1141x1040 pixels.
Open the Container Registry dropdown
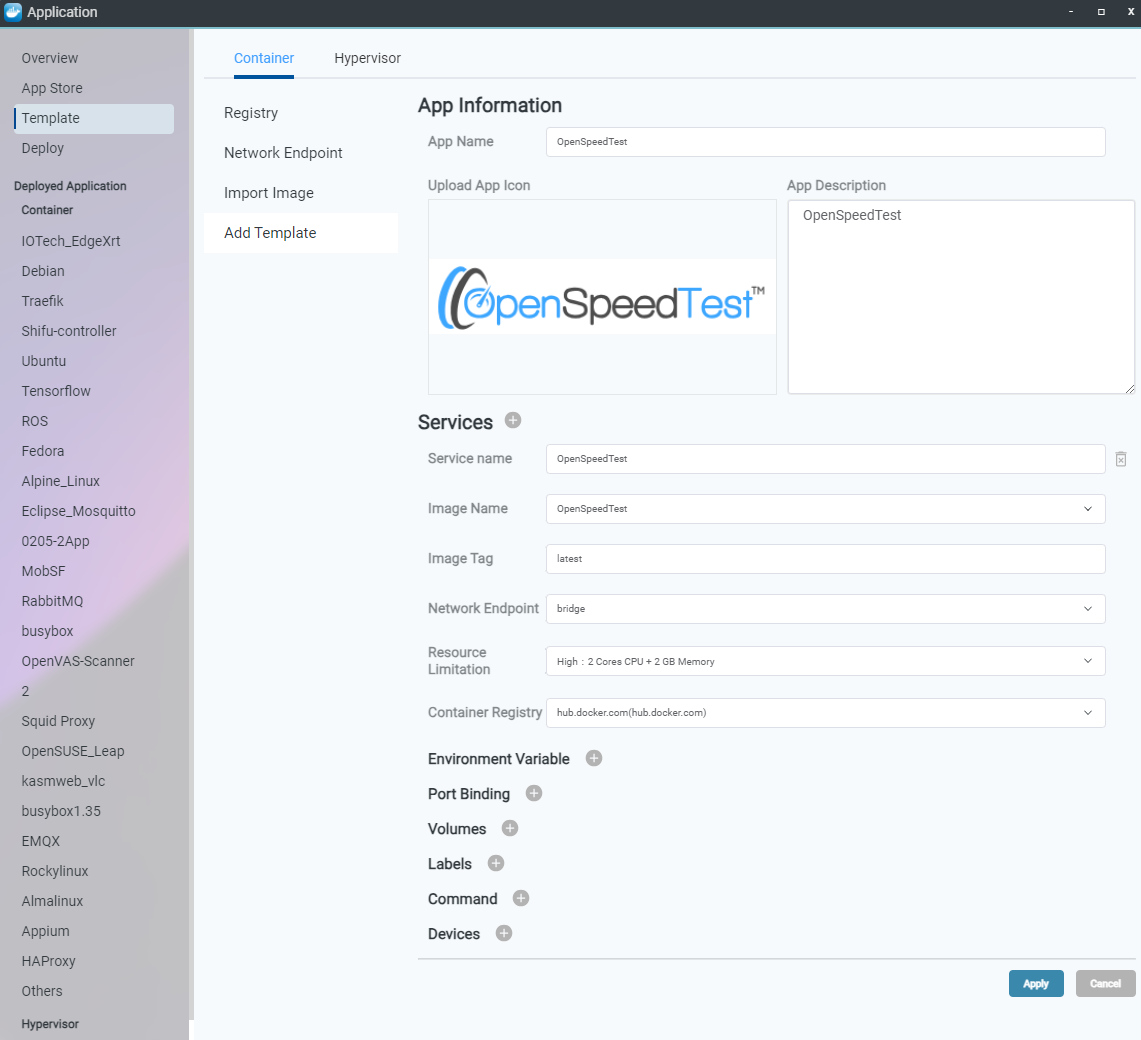pyautogui.click(x=825, y=712)
